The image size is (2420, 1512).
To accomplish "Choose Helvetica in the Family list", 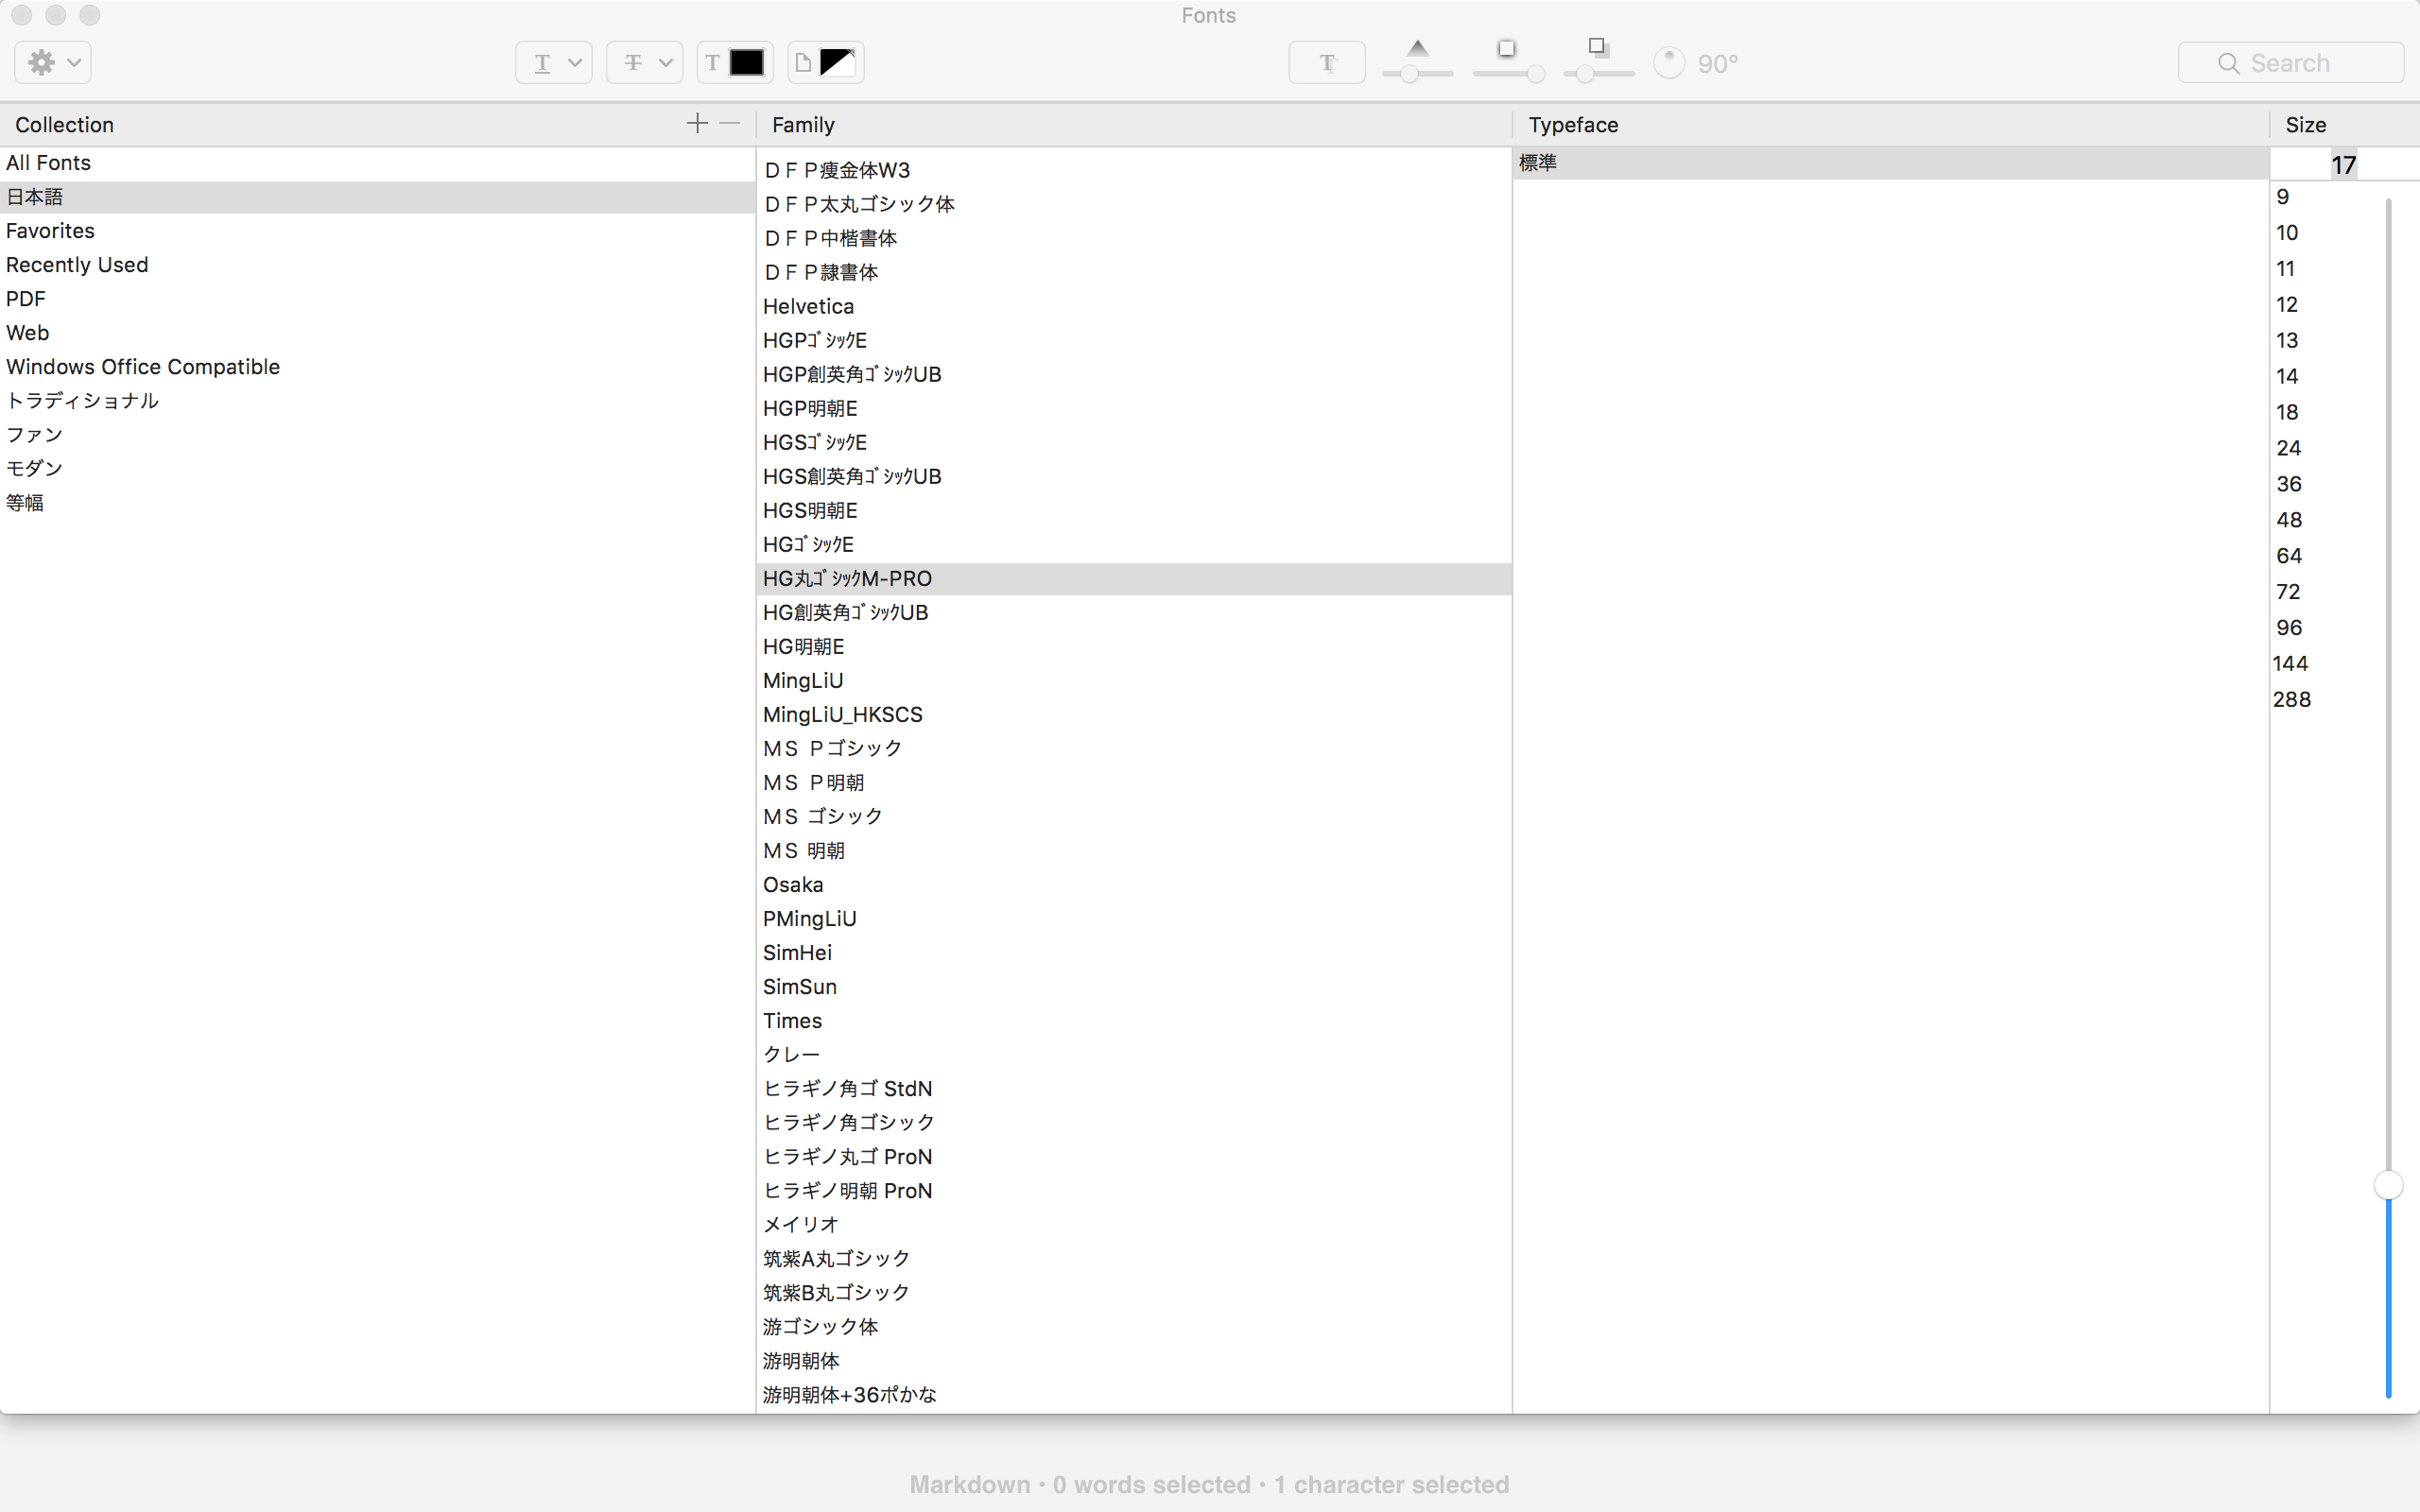I will pos(808,306).
